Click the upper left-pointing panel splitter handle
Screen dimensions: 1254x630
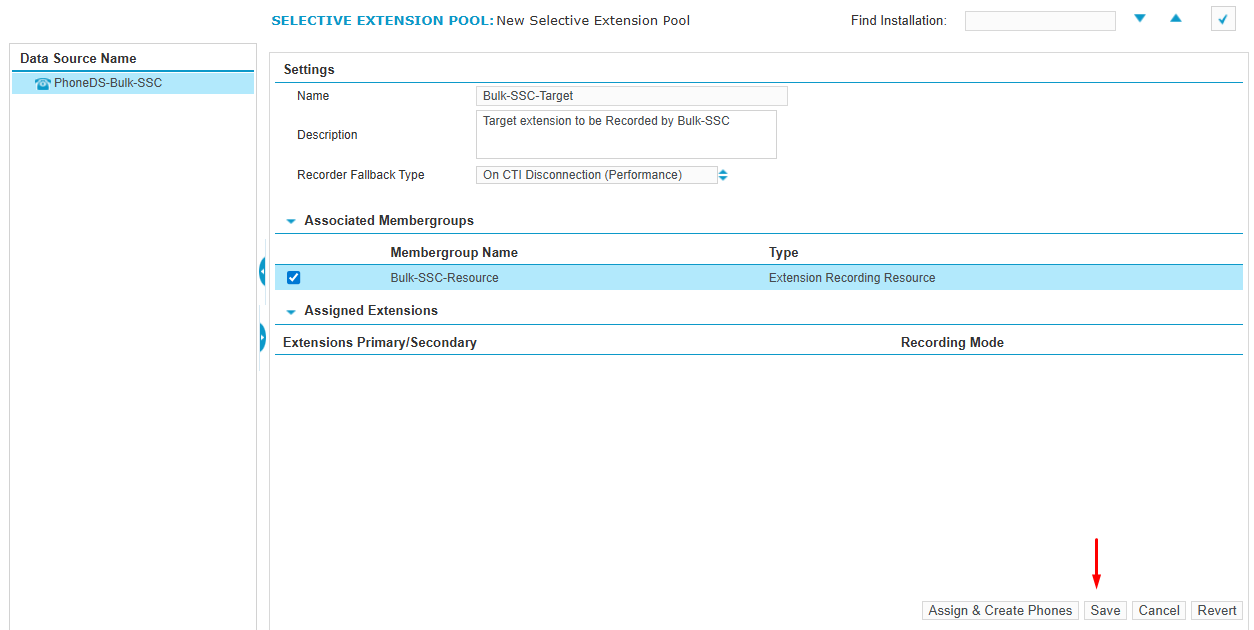[x=262, y=271]
